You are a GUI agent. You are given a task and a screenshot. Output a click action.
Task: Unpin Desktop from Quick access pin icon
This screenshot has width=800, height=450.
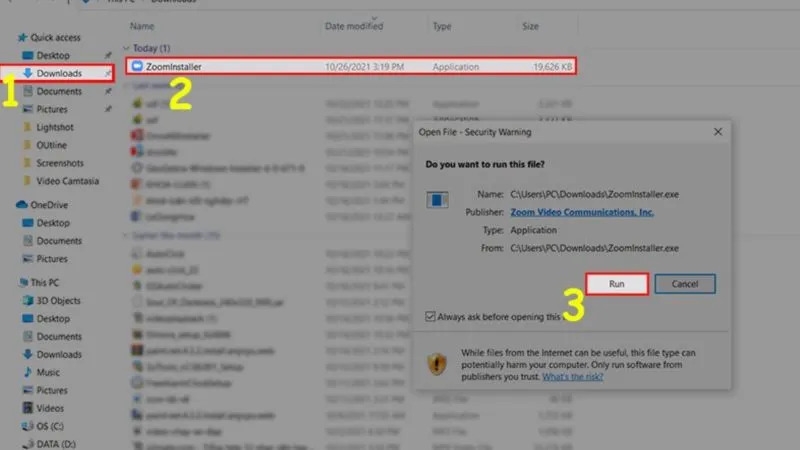[108, 55]
